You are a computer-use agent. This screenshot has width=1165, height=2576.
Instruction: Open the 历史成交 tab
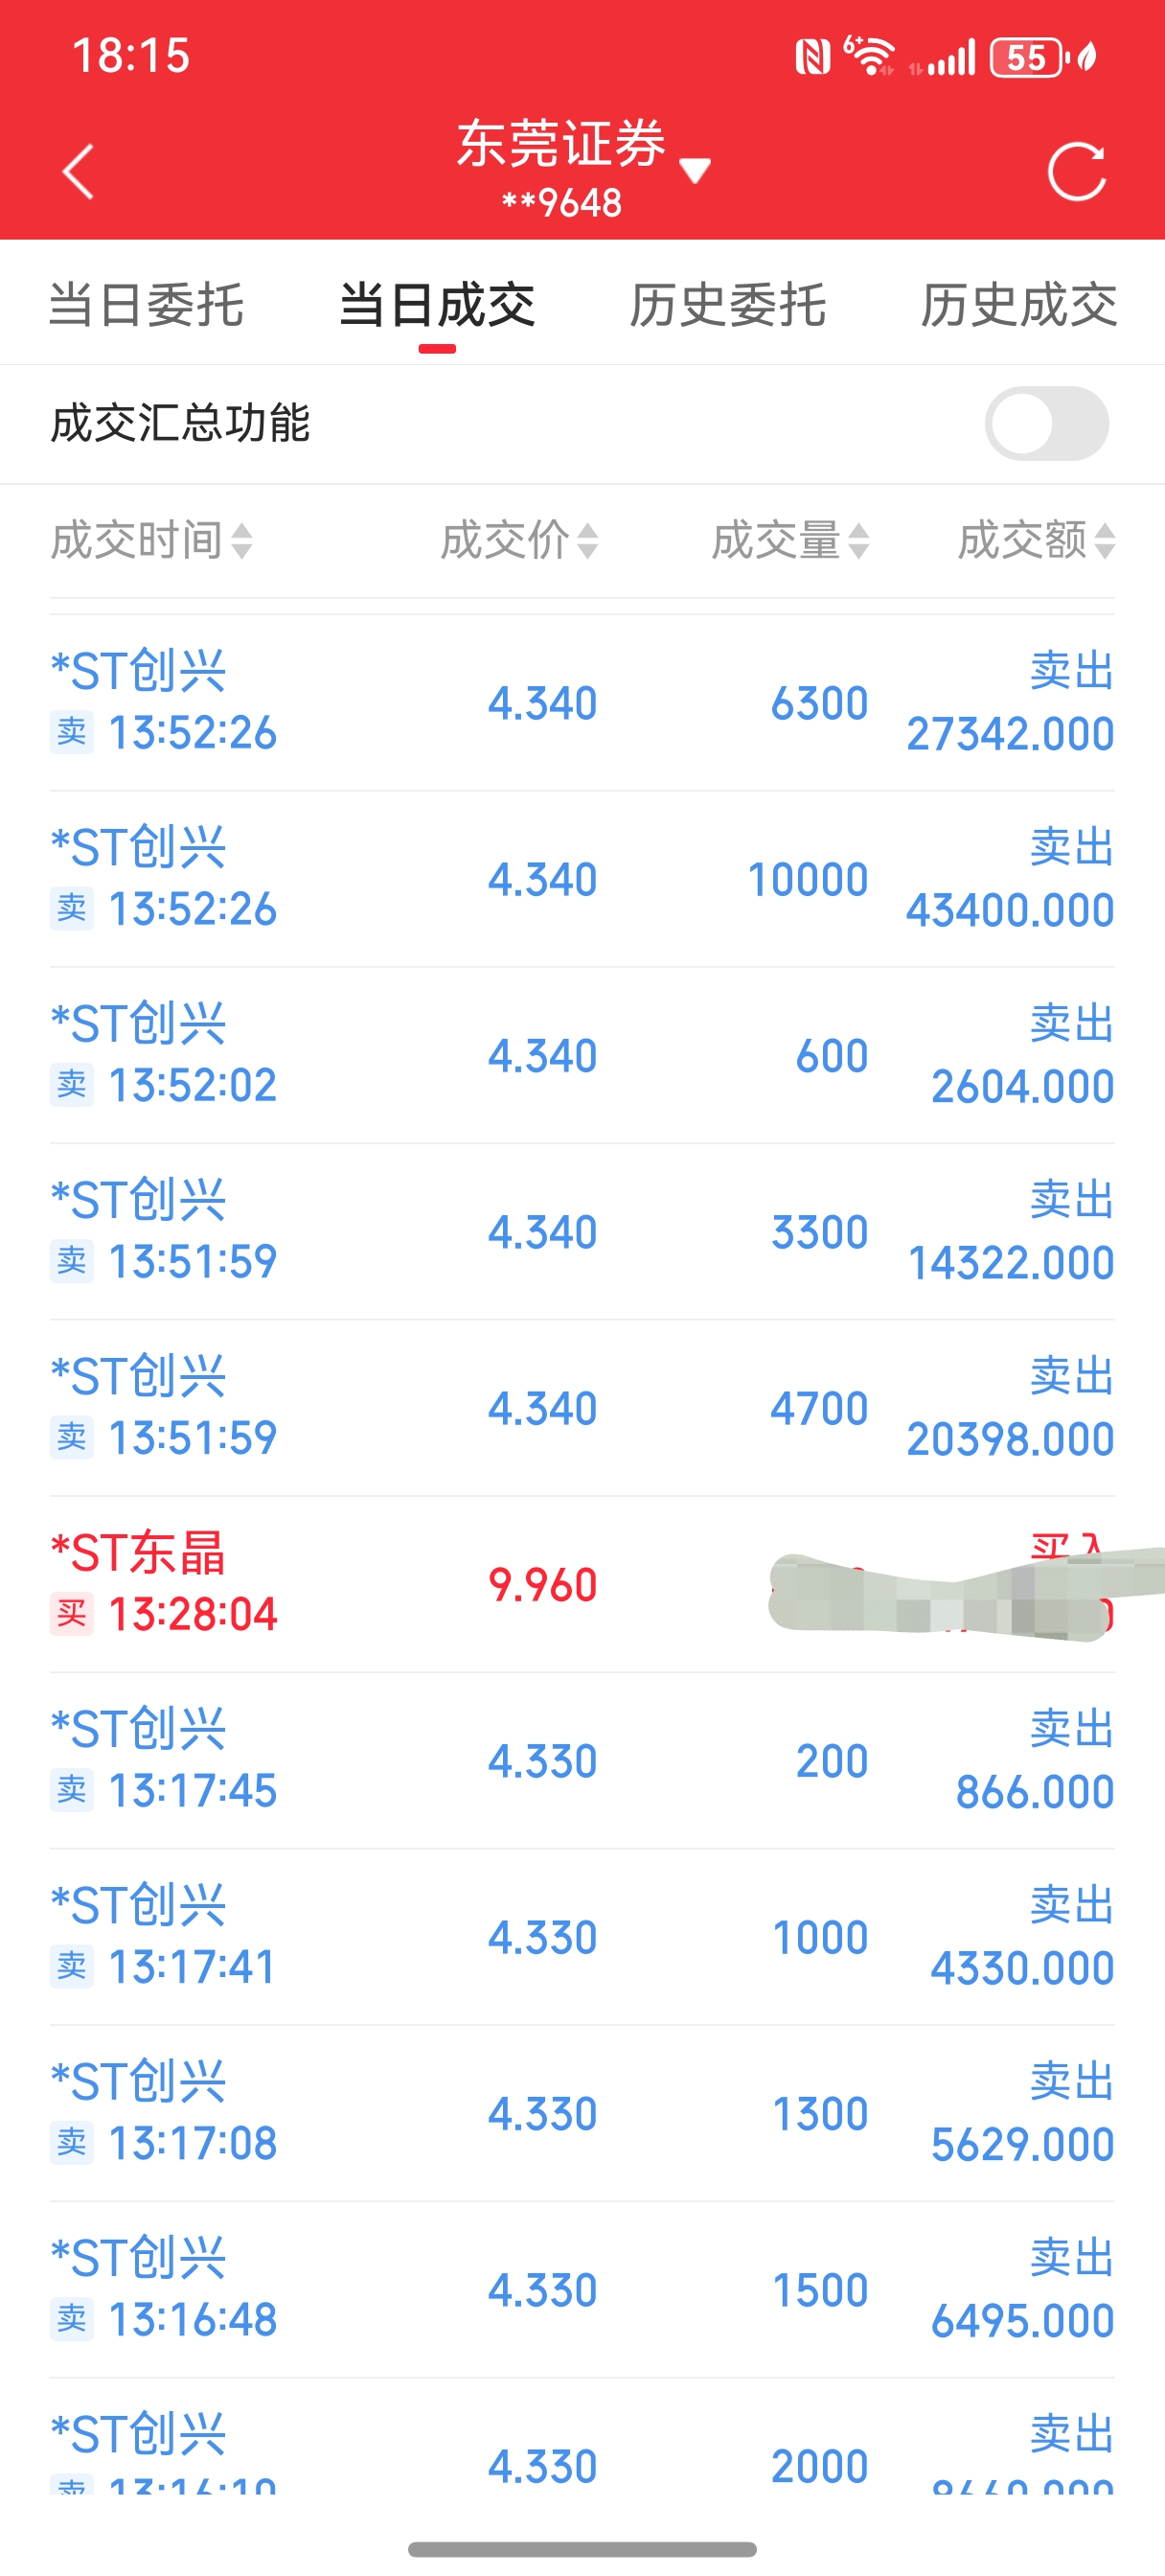1018,305
